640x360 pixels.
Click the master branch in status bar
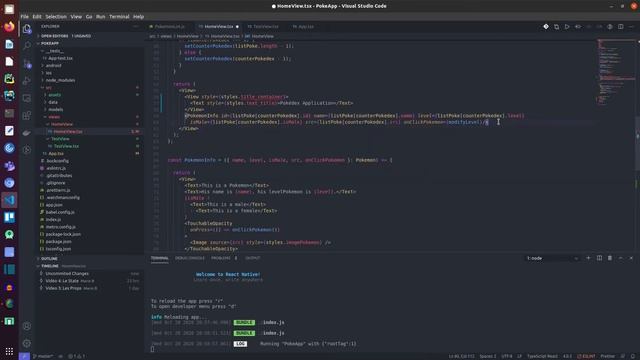pyautogui.click(x=42, y=356)
